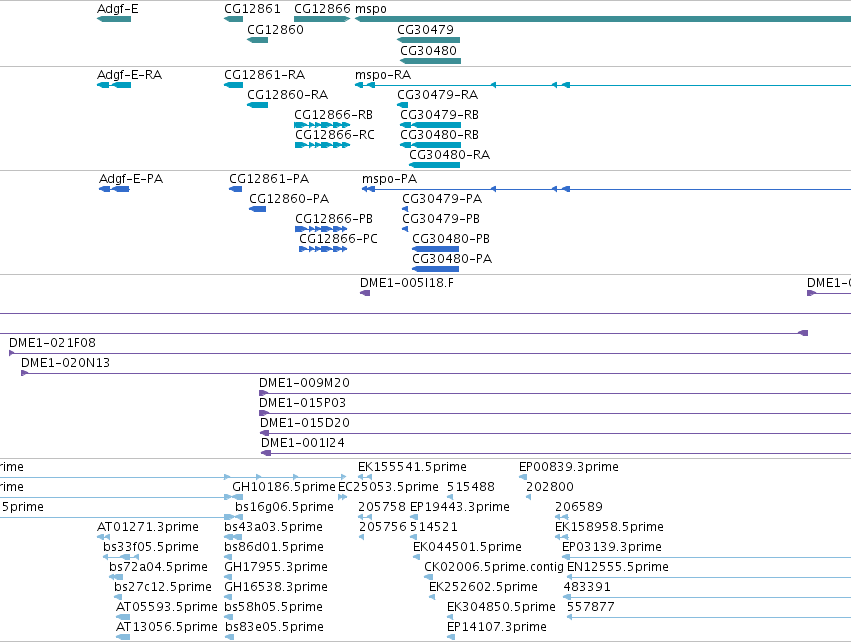Select the DME1-009M20 clone
Viewport: 851px width, 642px height.
tap(555, 393)
